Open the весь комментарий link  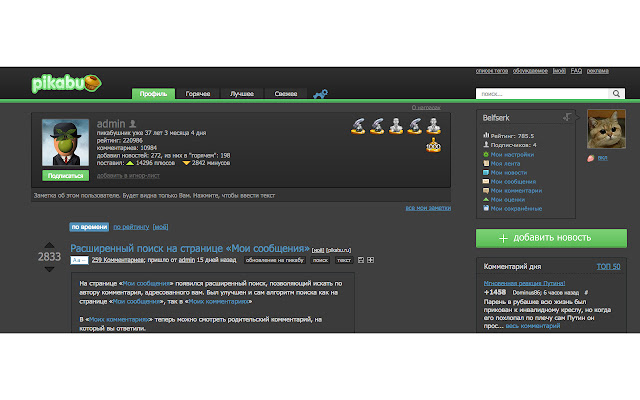(533, 326)
